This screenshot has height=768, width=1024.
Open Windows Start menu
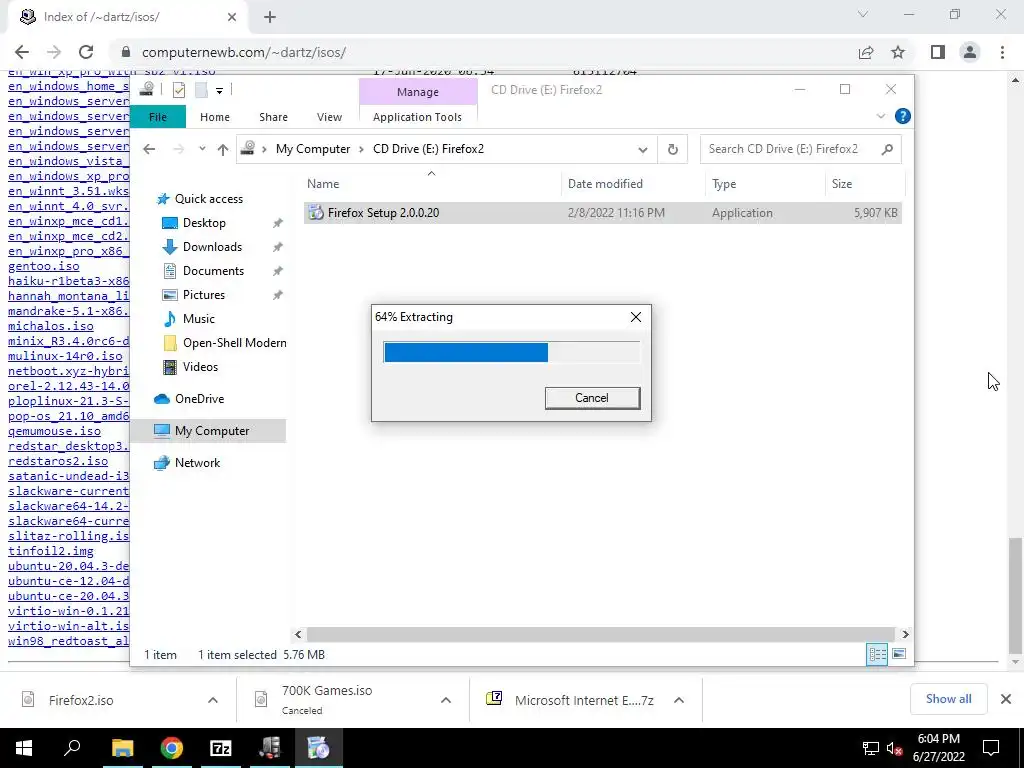(24, 748)
